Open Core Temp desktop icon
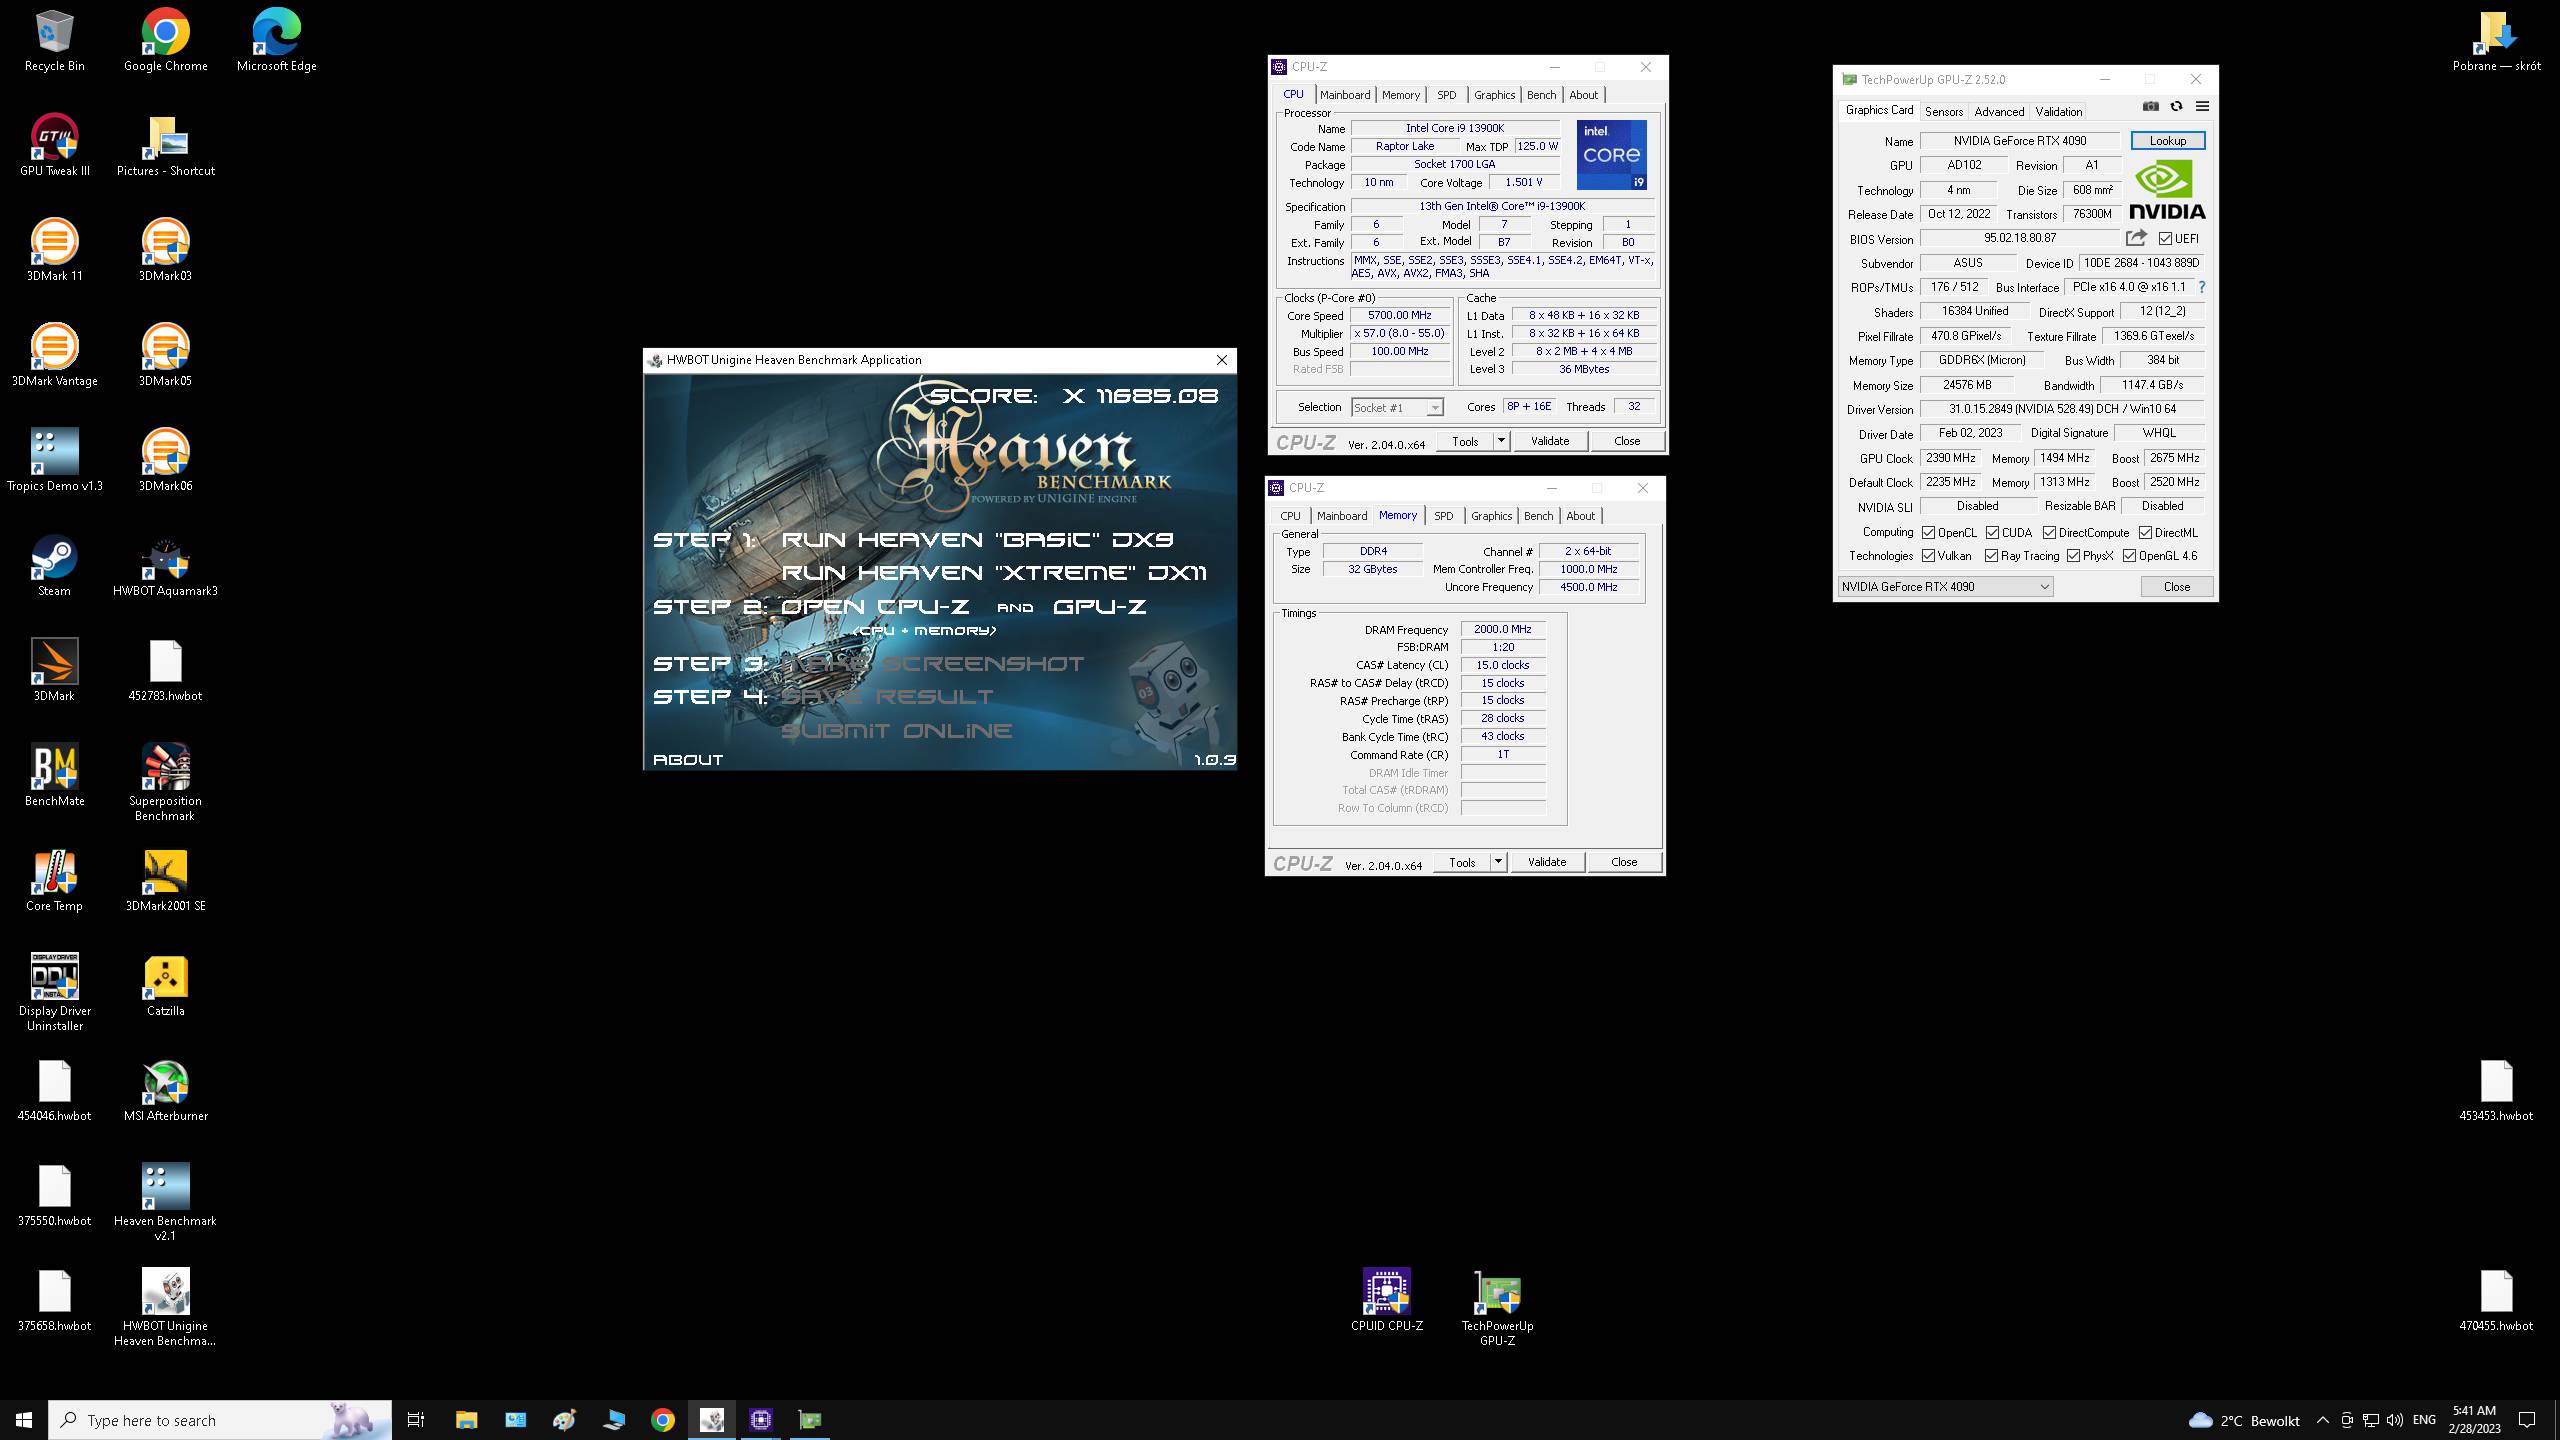This screenshot has height=1440, width=2560. [55, 880]
